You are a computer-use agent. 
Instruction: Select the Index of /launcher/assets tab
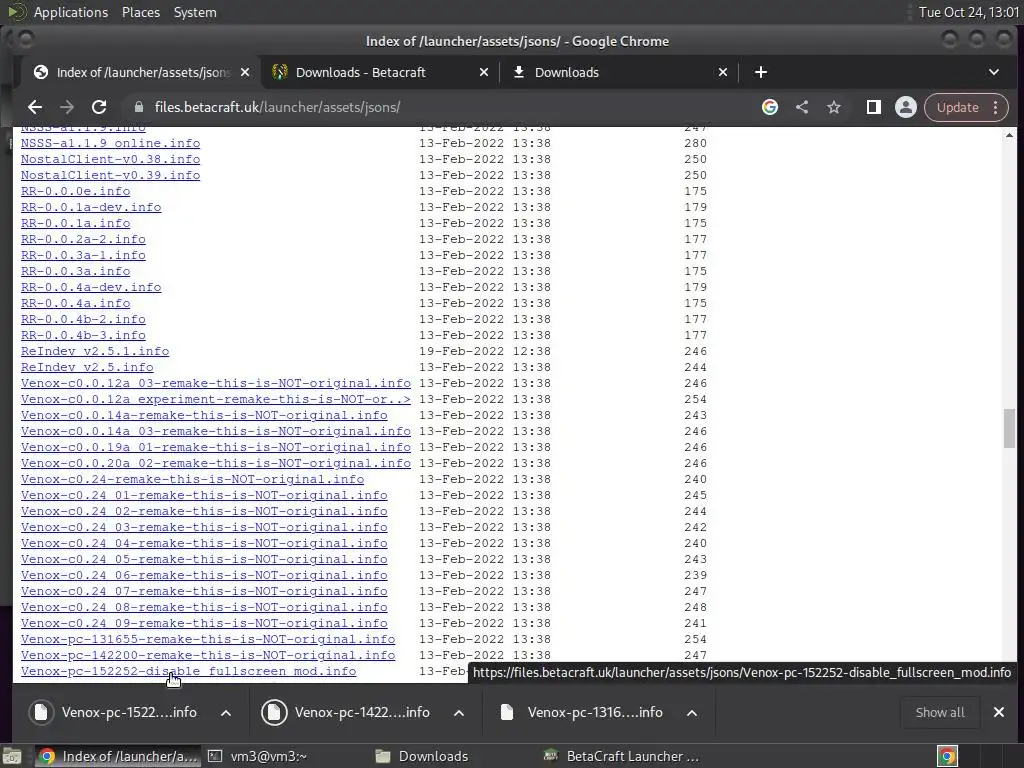click(x=140, y=72)
